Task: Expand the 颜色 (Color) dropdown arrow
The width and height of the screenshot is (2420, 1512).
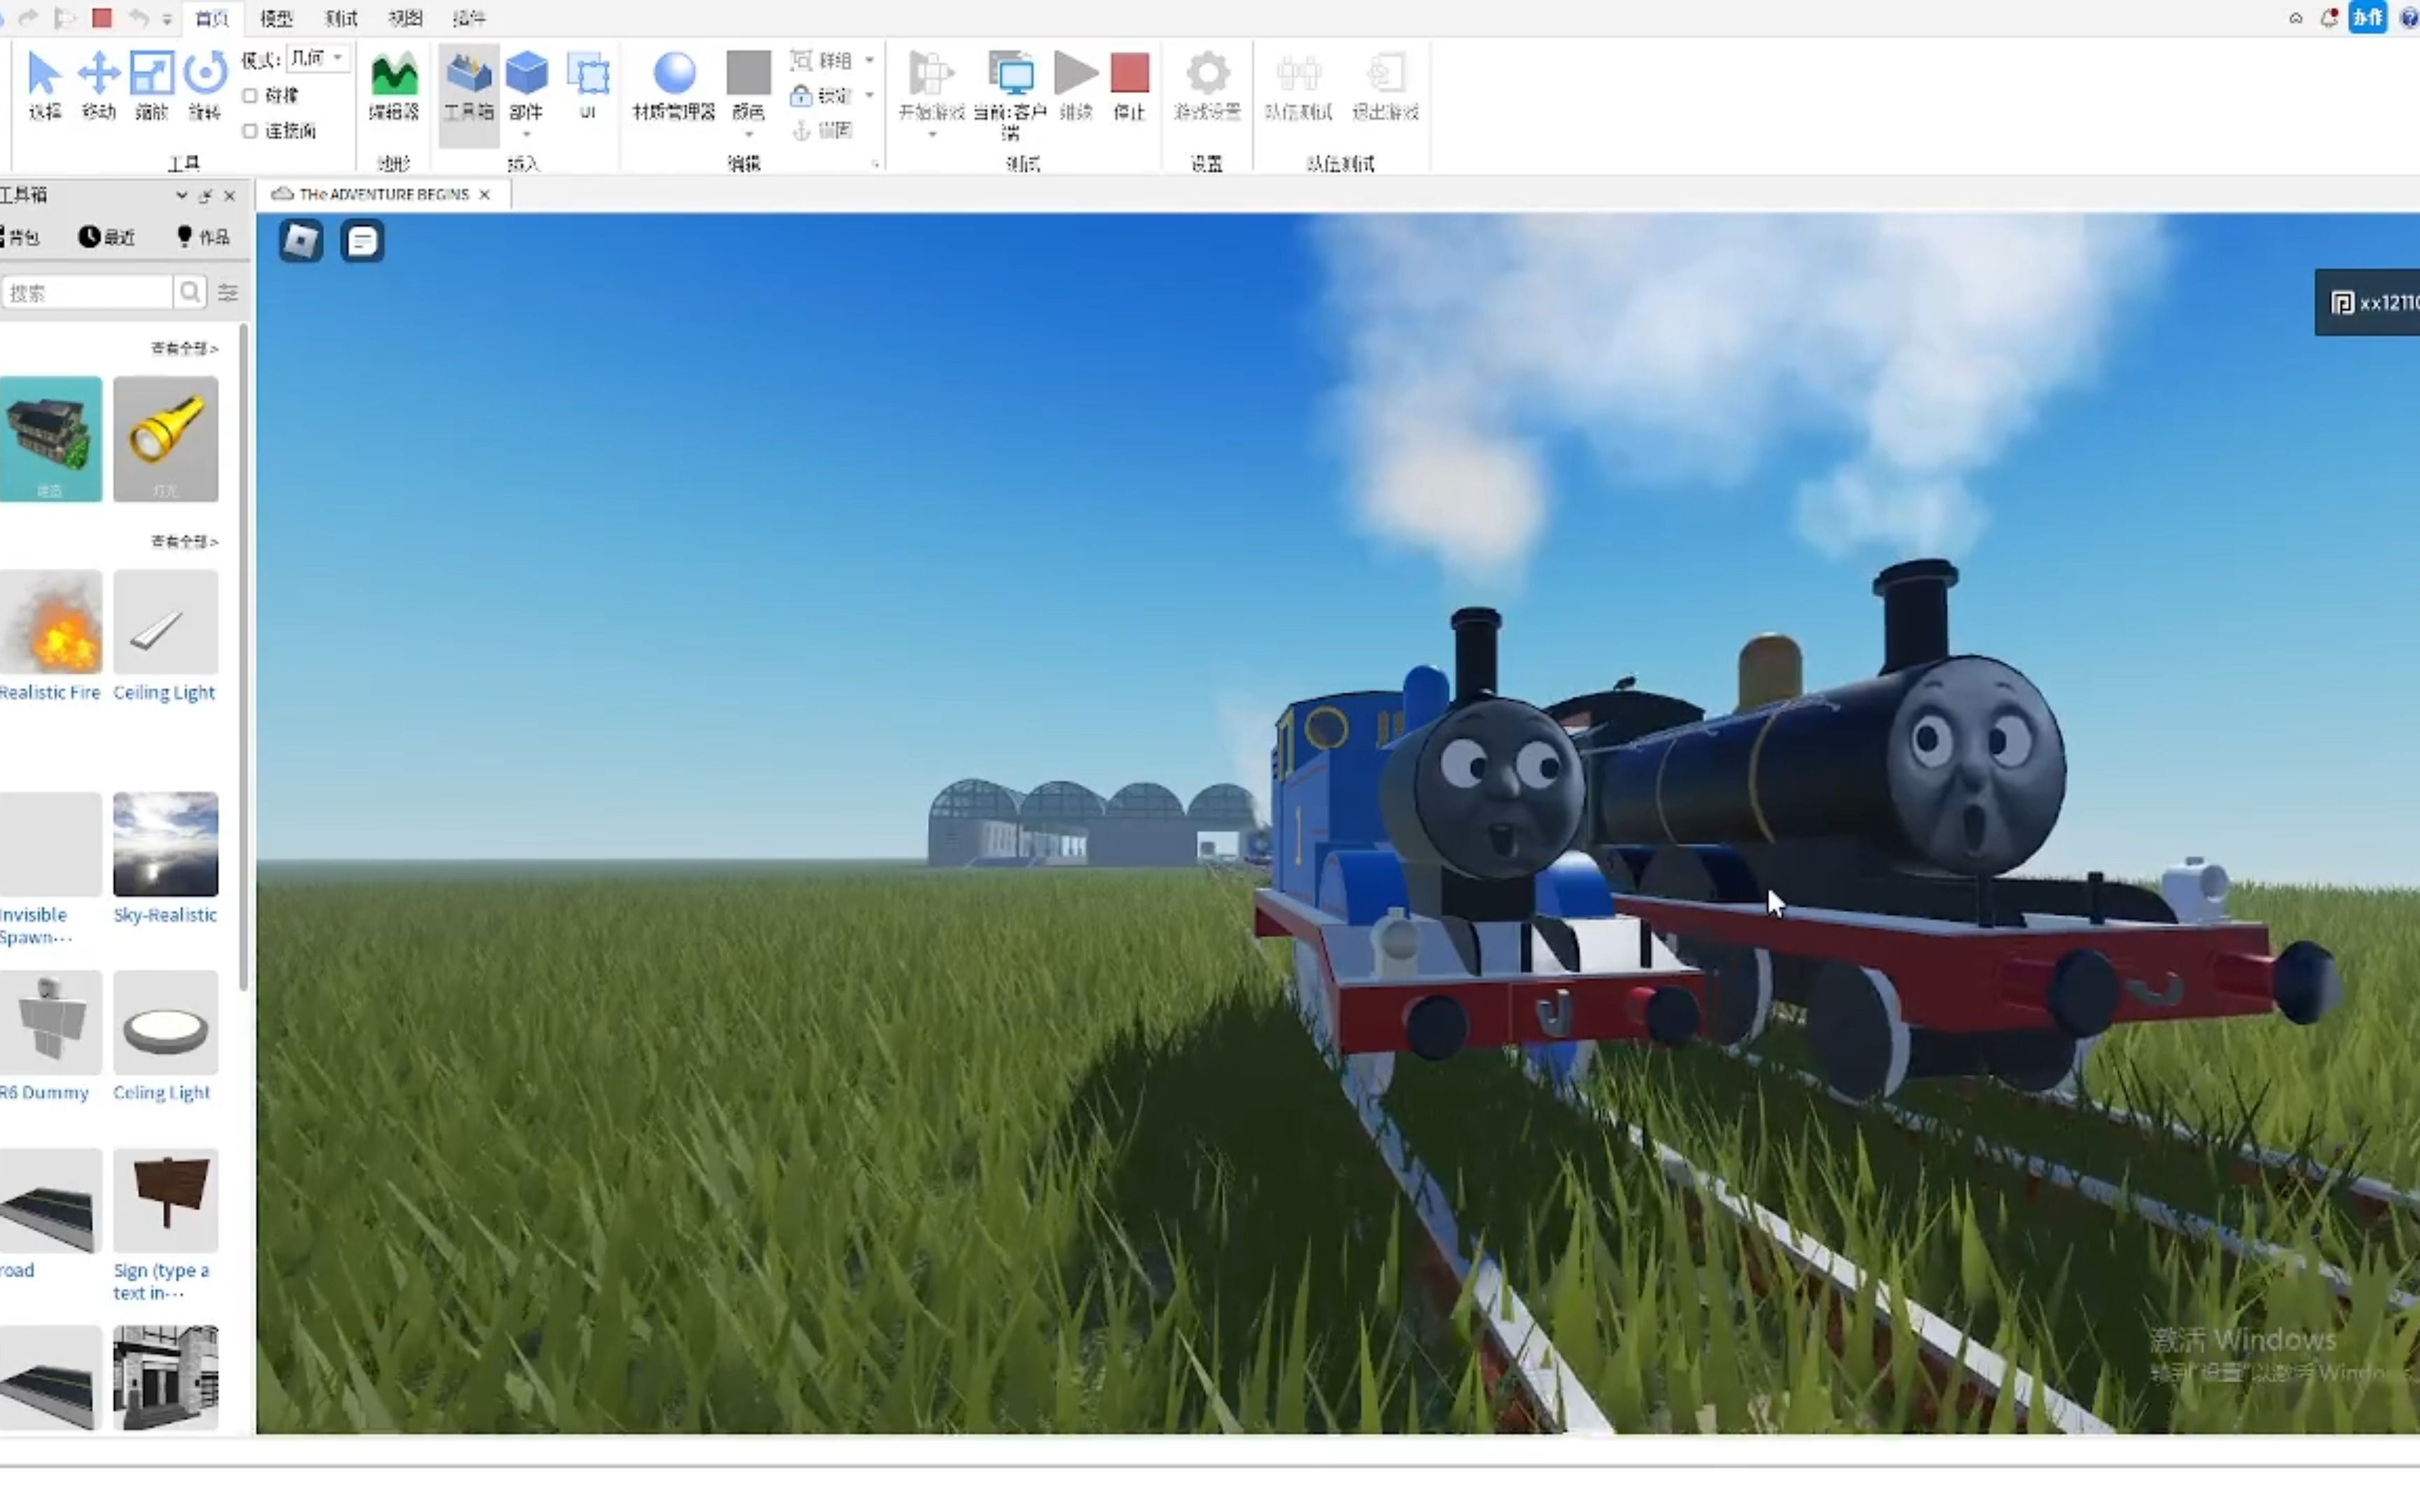Action: click(x=748, y=134)
